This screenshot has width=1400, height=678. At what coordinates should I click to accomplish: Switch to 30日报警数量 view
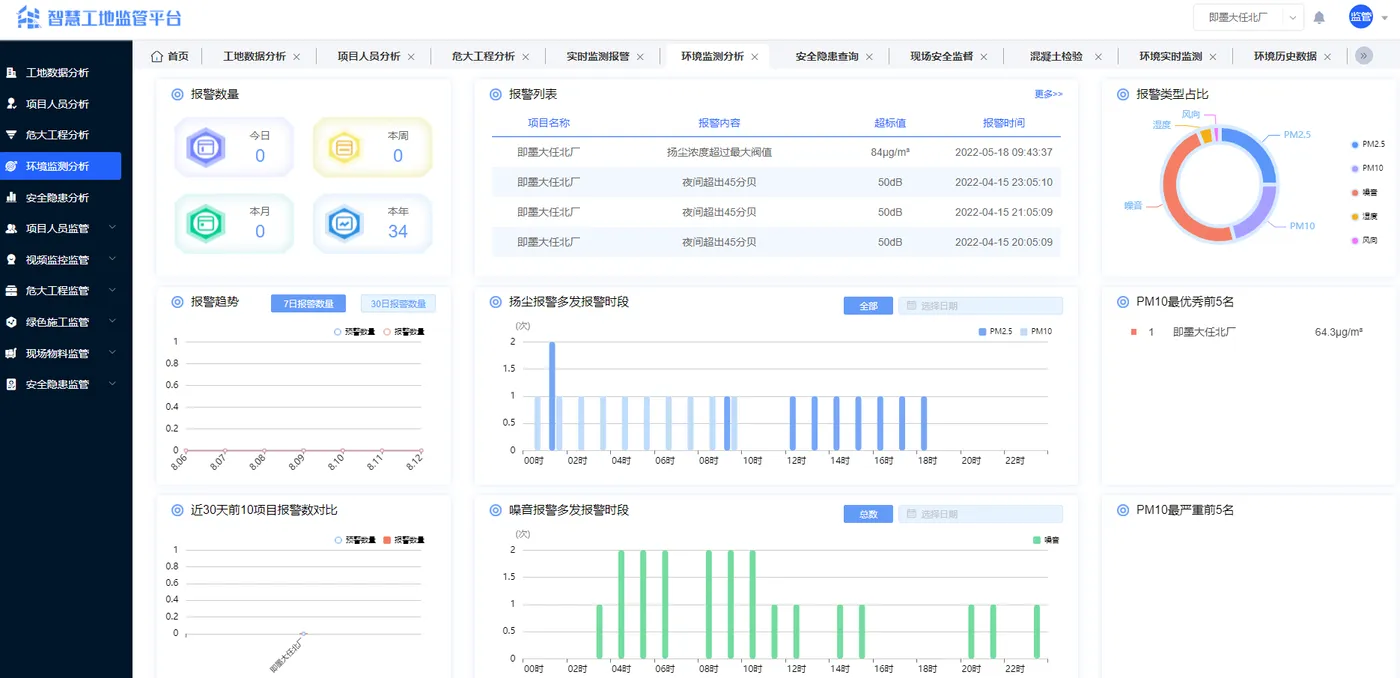click(x=397, y=302)
